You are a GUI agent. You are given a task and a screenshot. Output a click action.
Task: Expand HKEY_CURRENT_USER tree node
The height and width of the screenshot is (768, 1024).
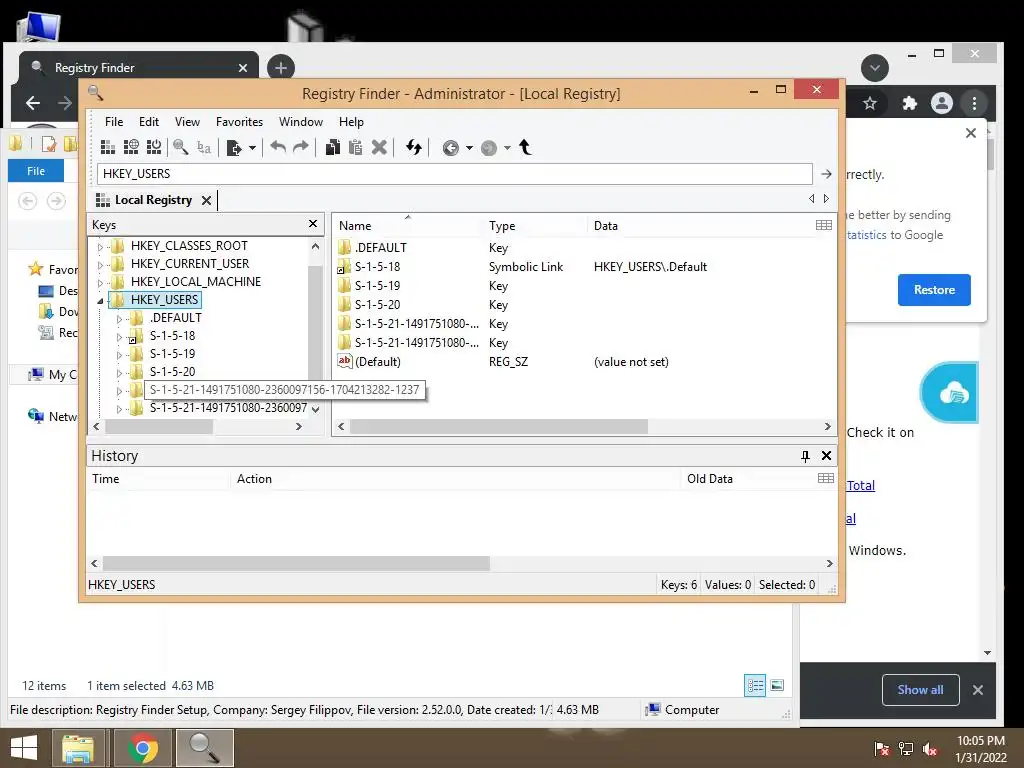click(100, 264)
